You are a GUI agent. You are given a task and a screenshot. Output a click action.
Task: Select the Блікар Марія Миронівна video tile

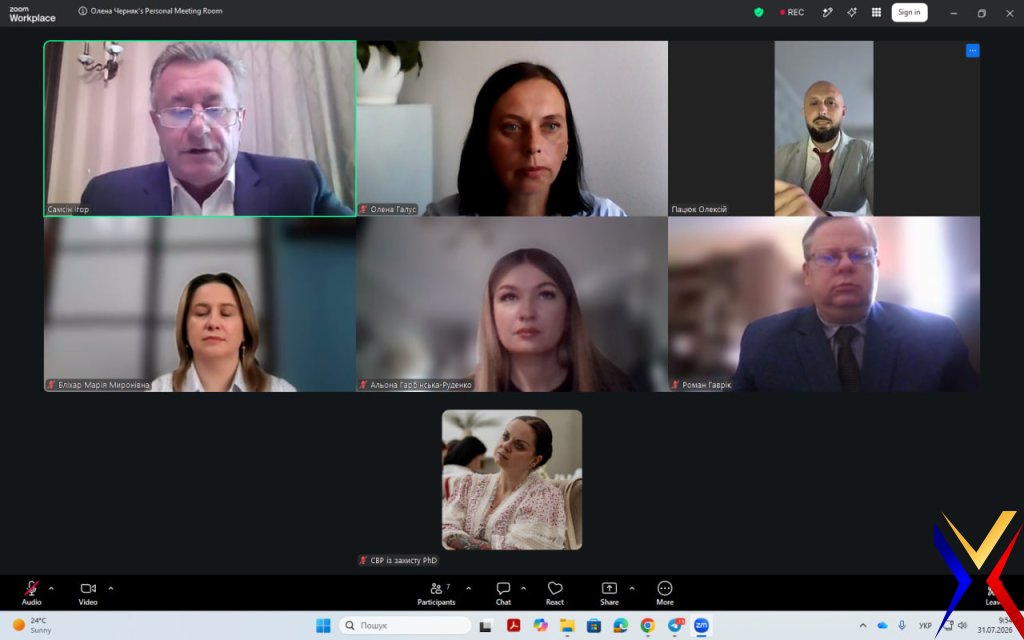200,304
